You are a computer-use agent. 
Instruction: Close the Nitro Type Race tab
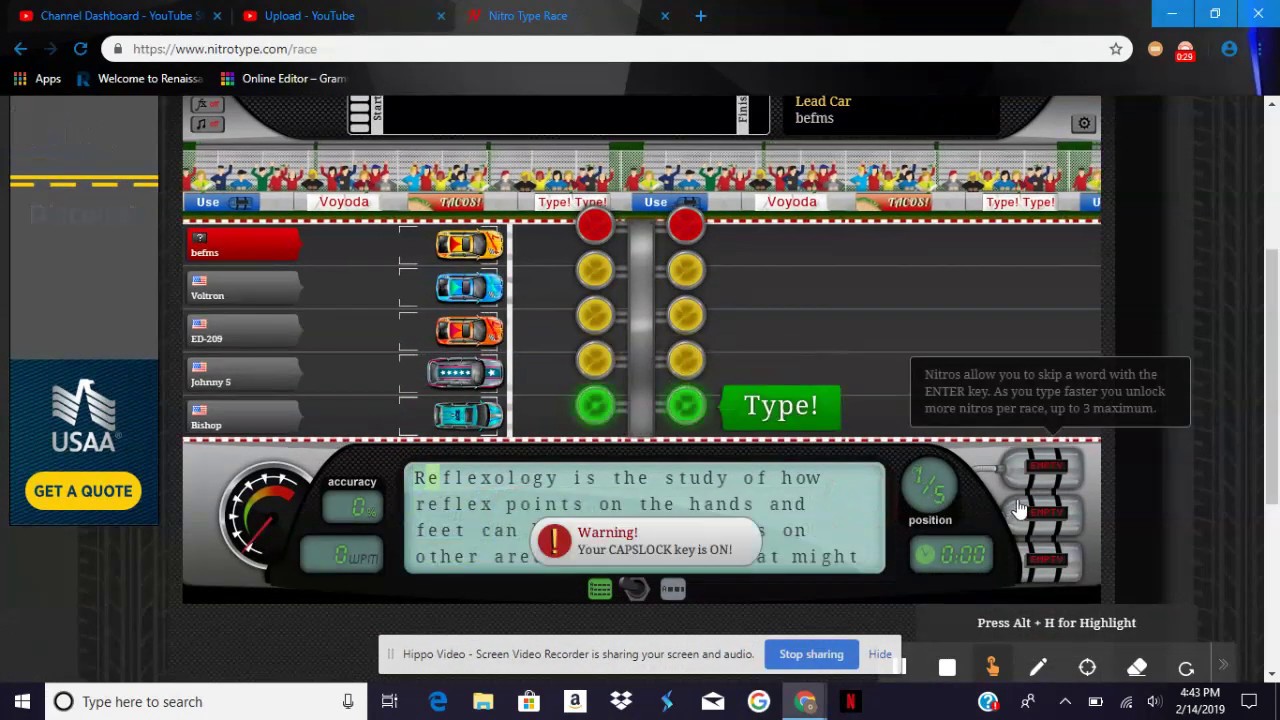point(665,16)
